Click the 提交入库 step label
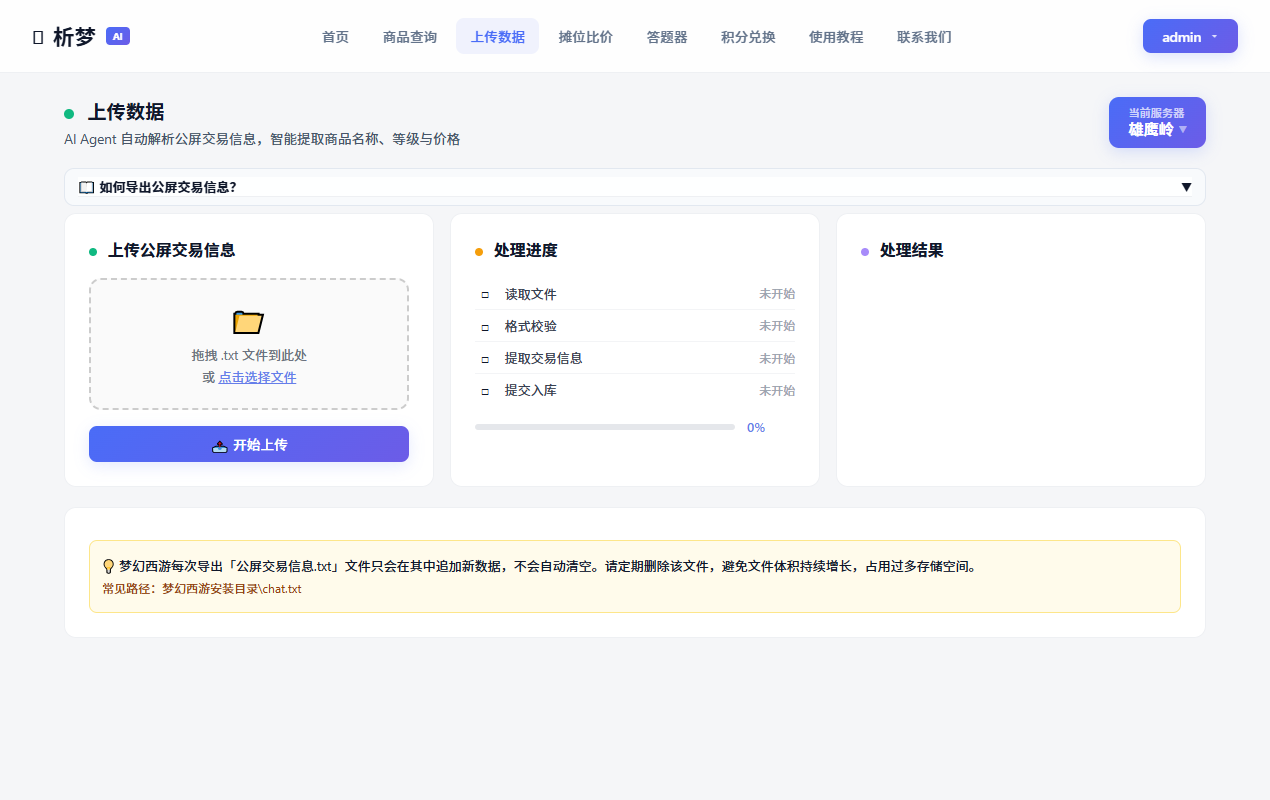The image size is (1270, 800). 531,390
